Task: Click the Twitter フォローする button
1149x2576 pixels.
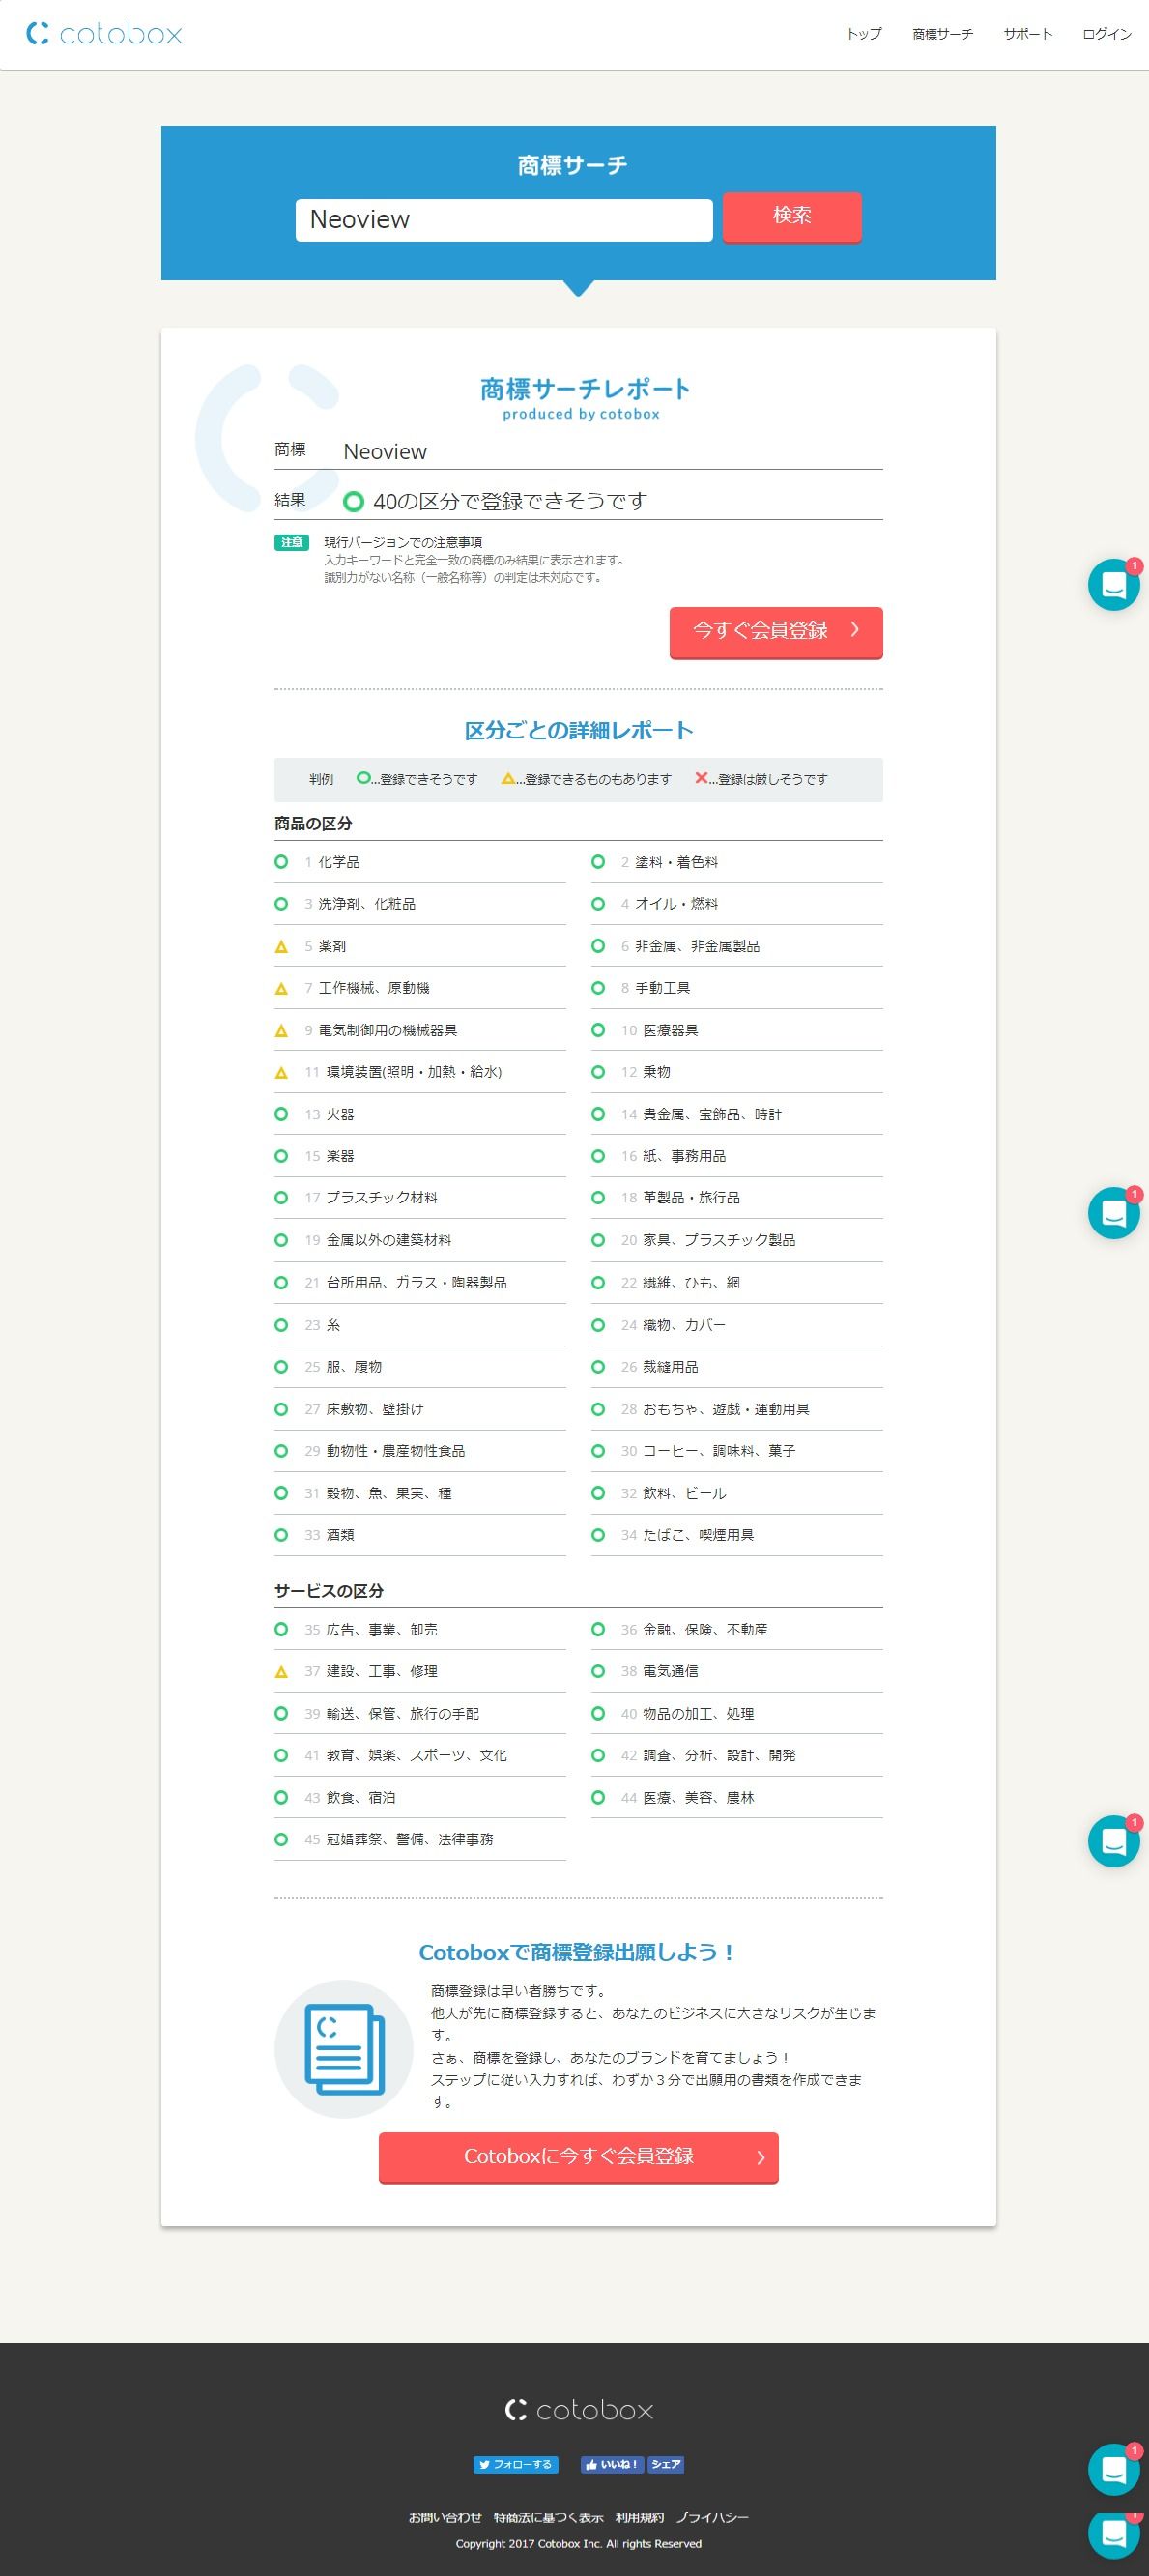Action: tap(515, 2464)
